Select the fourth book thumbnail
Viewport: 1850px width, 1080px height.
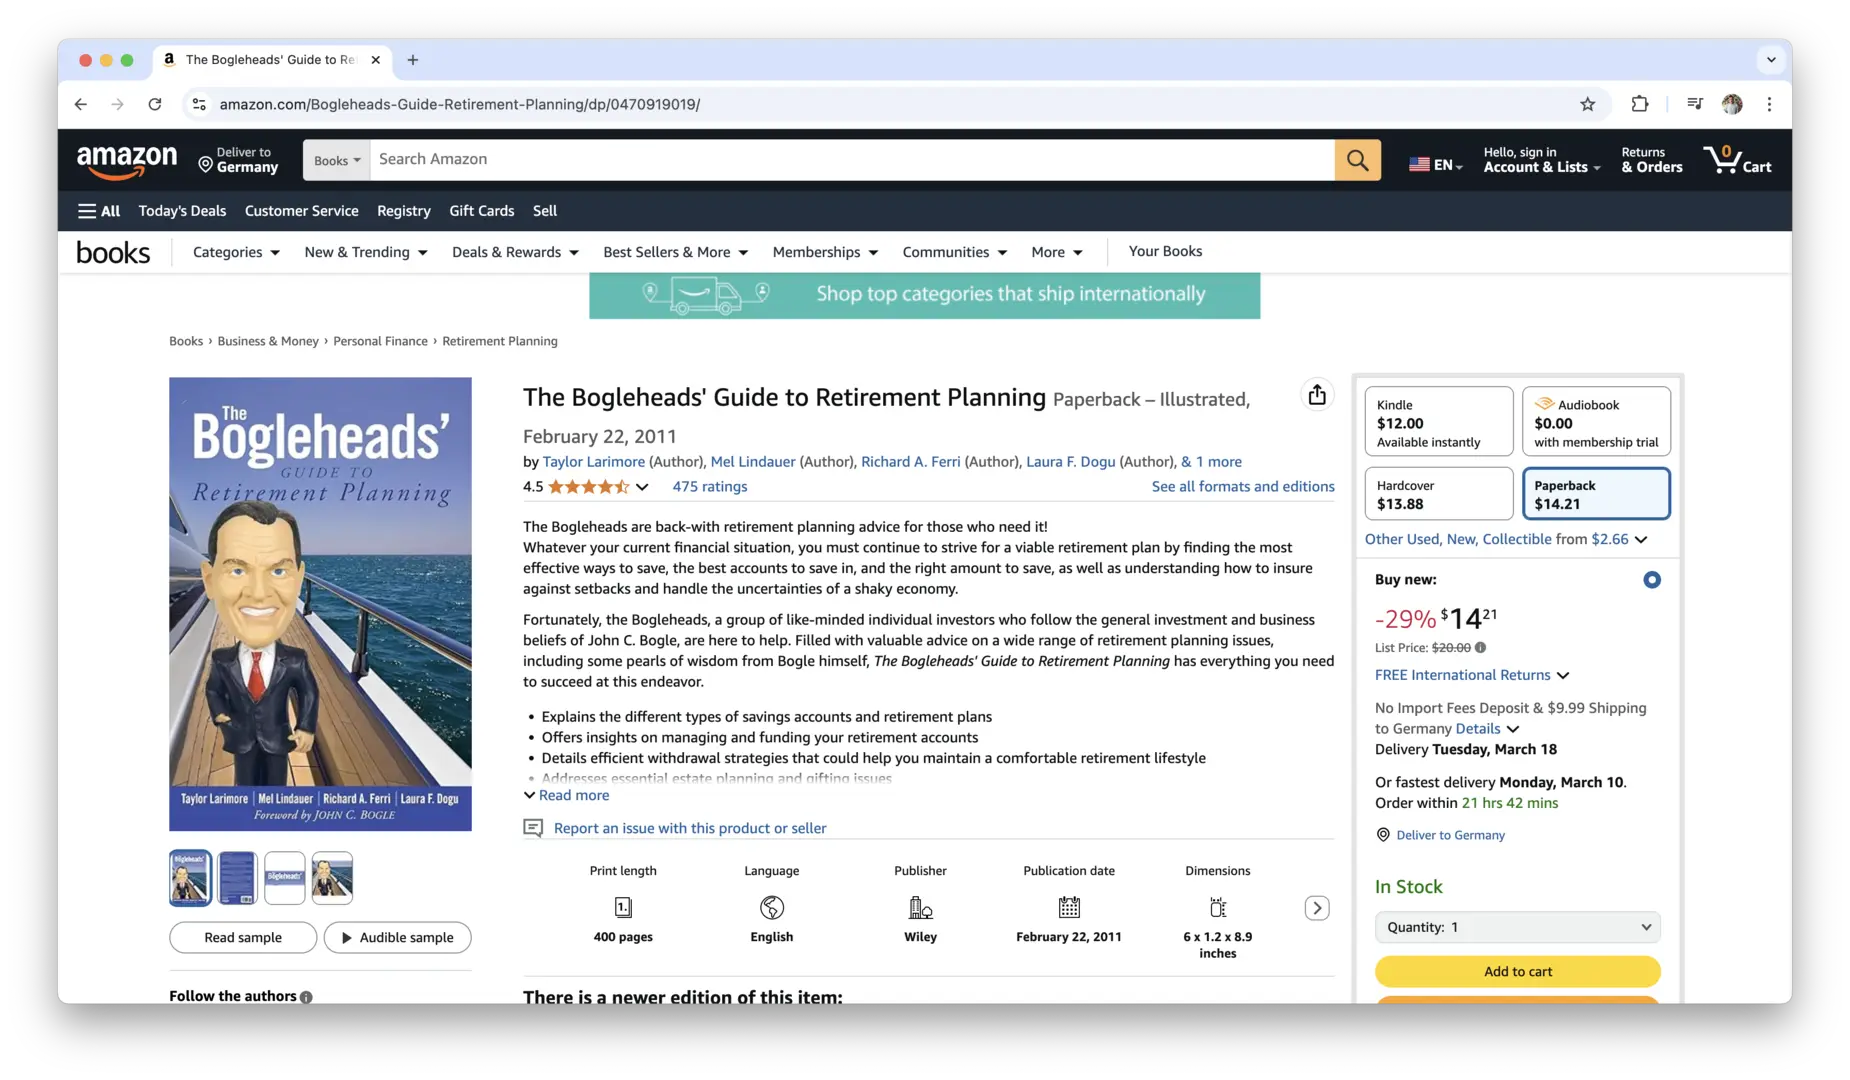(x=332, y=878)
